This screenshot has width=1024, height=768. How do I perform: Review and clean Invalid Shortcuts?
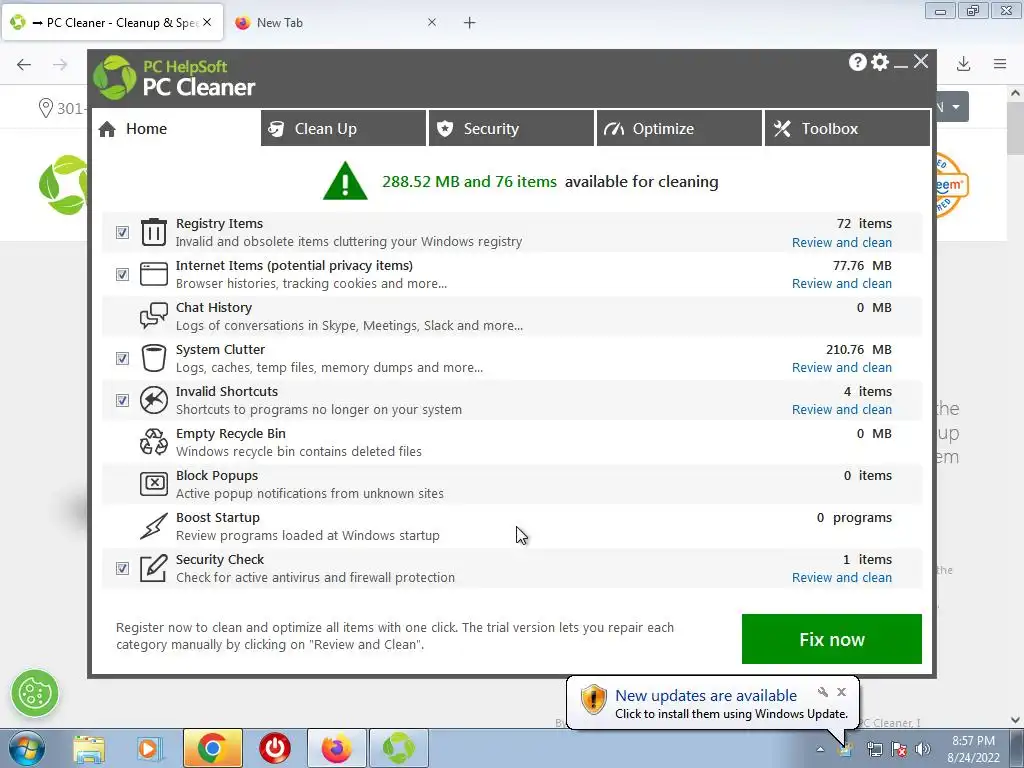(x=842, y=409)
